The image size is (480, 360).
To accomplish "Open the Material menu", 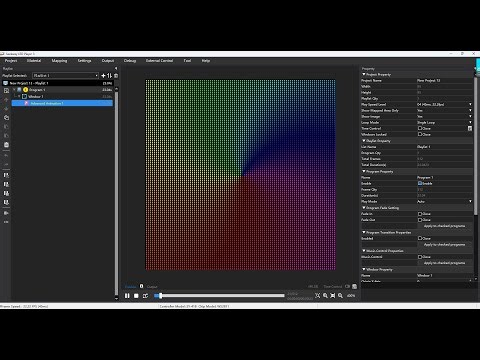I will 34,61.
